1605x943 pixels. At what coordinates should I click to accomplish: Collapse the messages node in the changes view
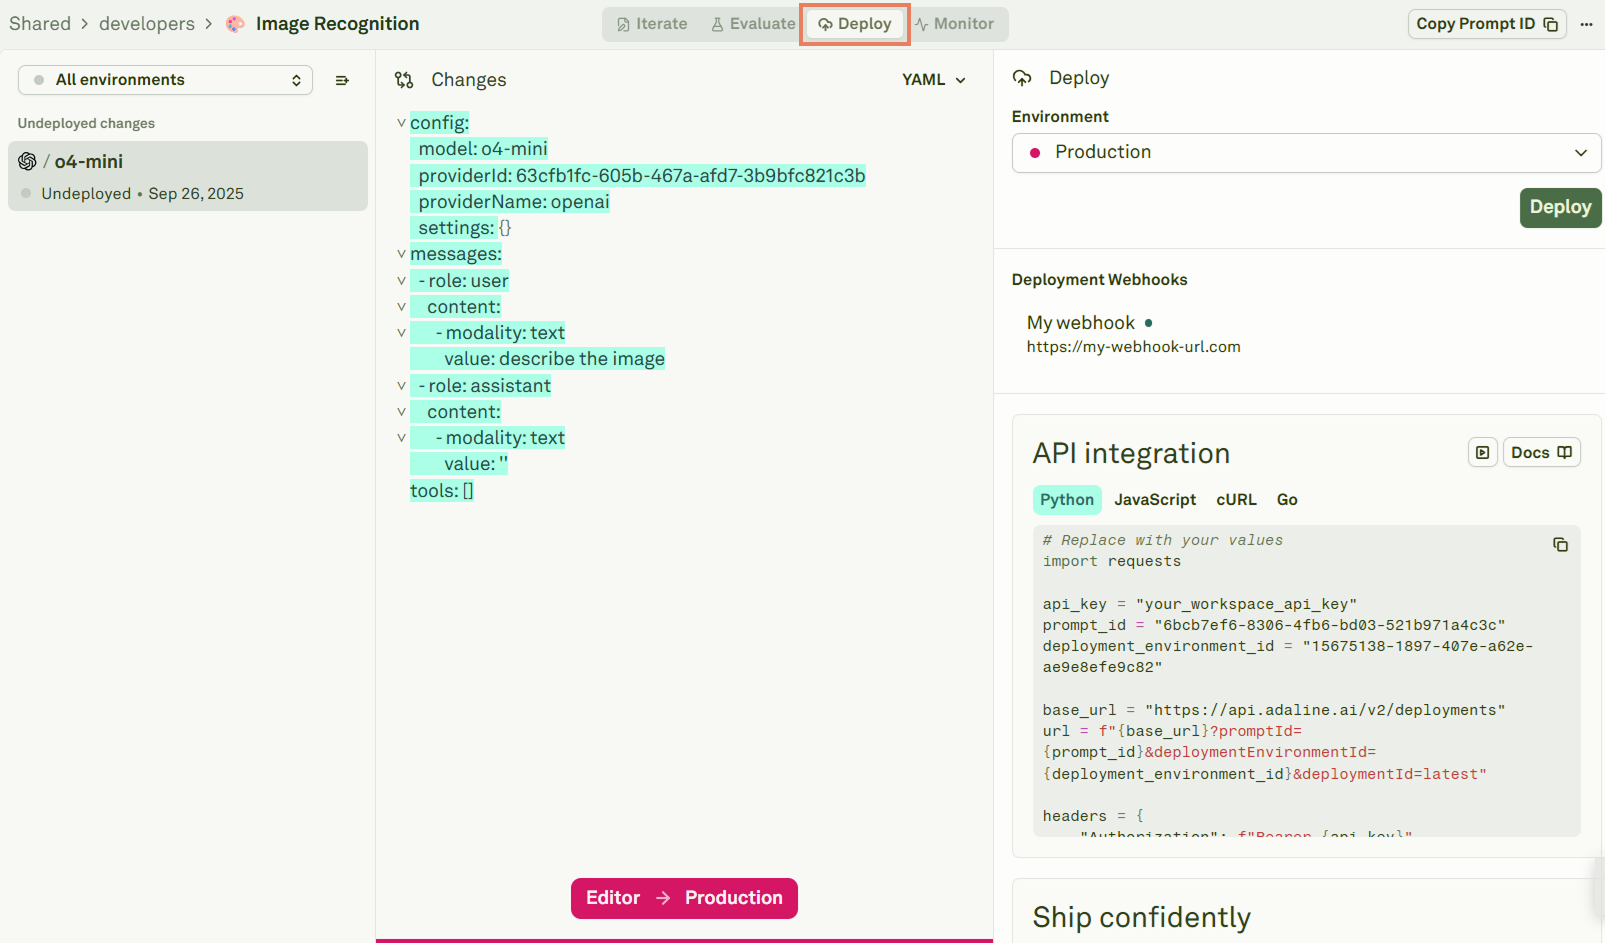401,253
